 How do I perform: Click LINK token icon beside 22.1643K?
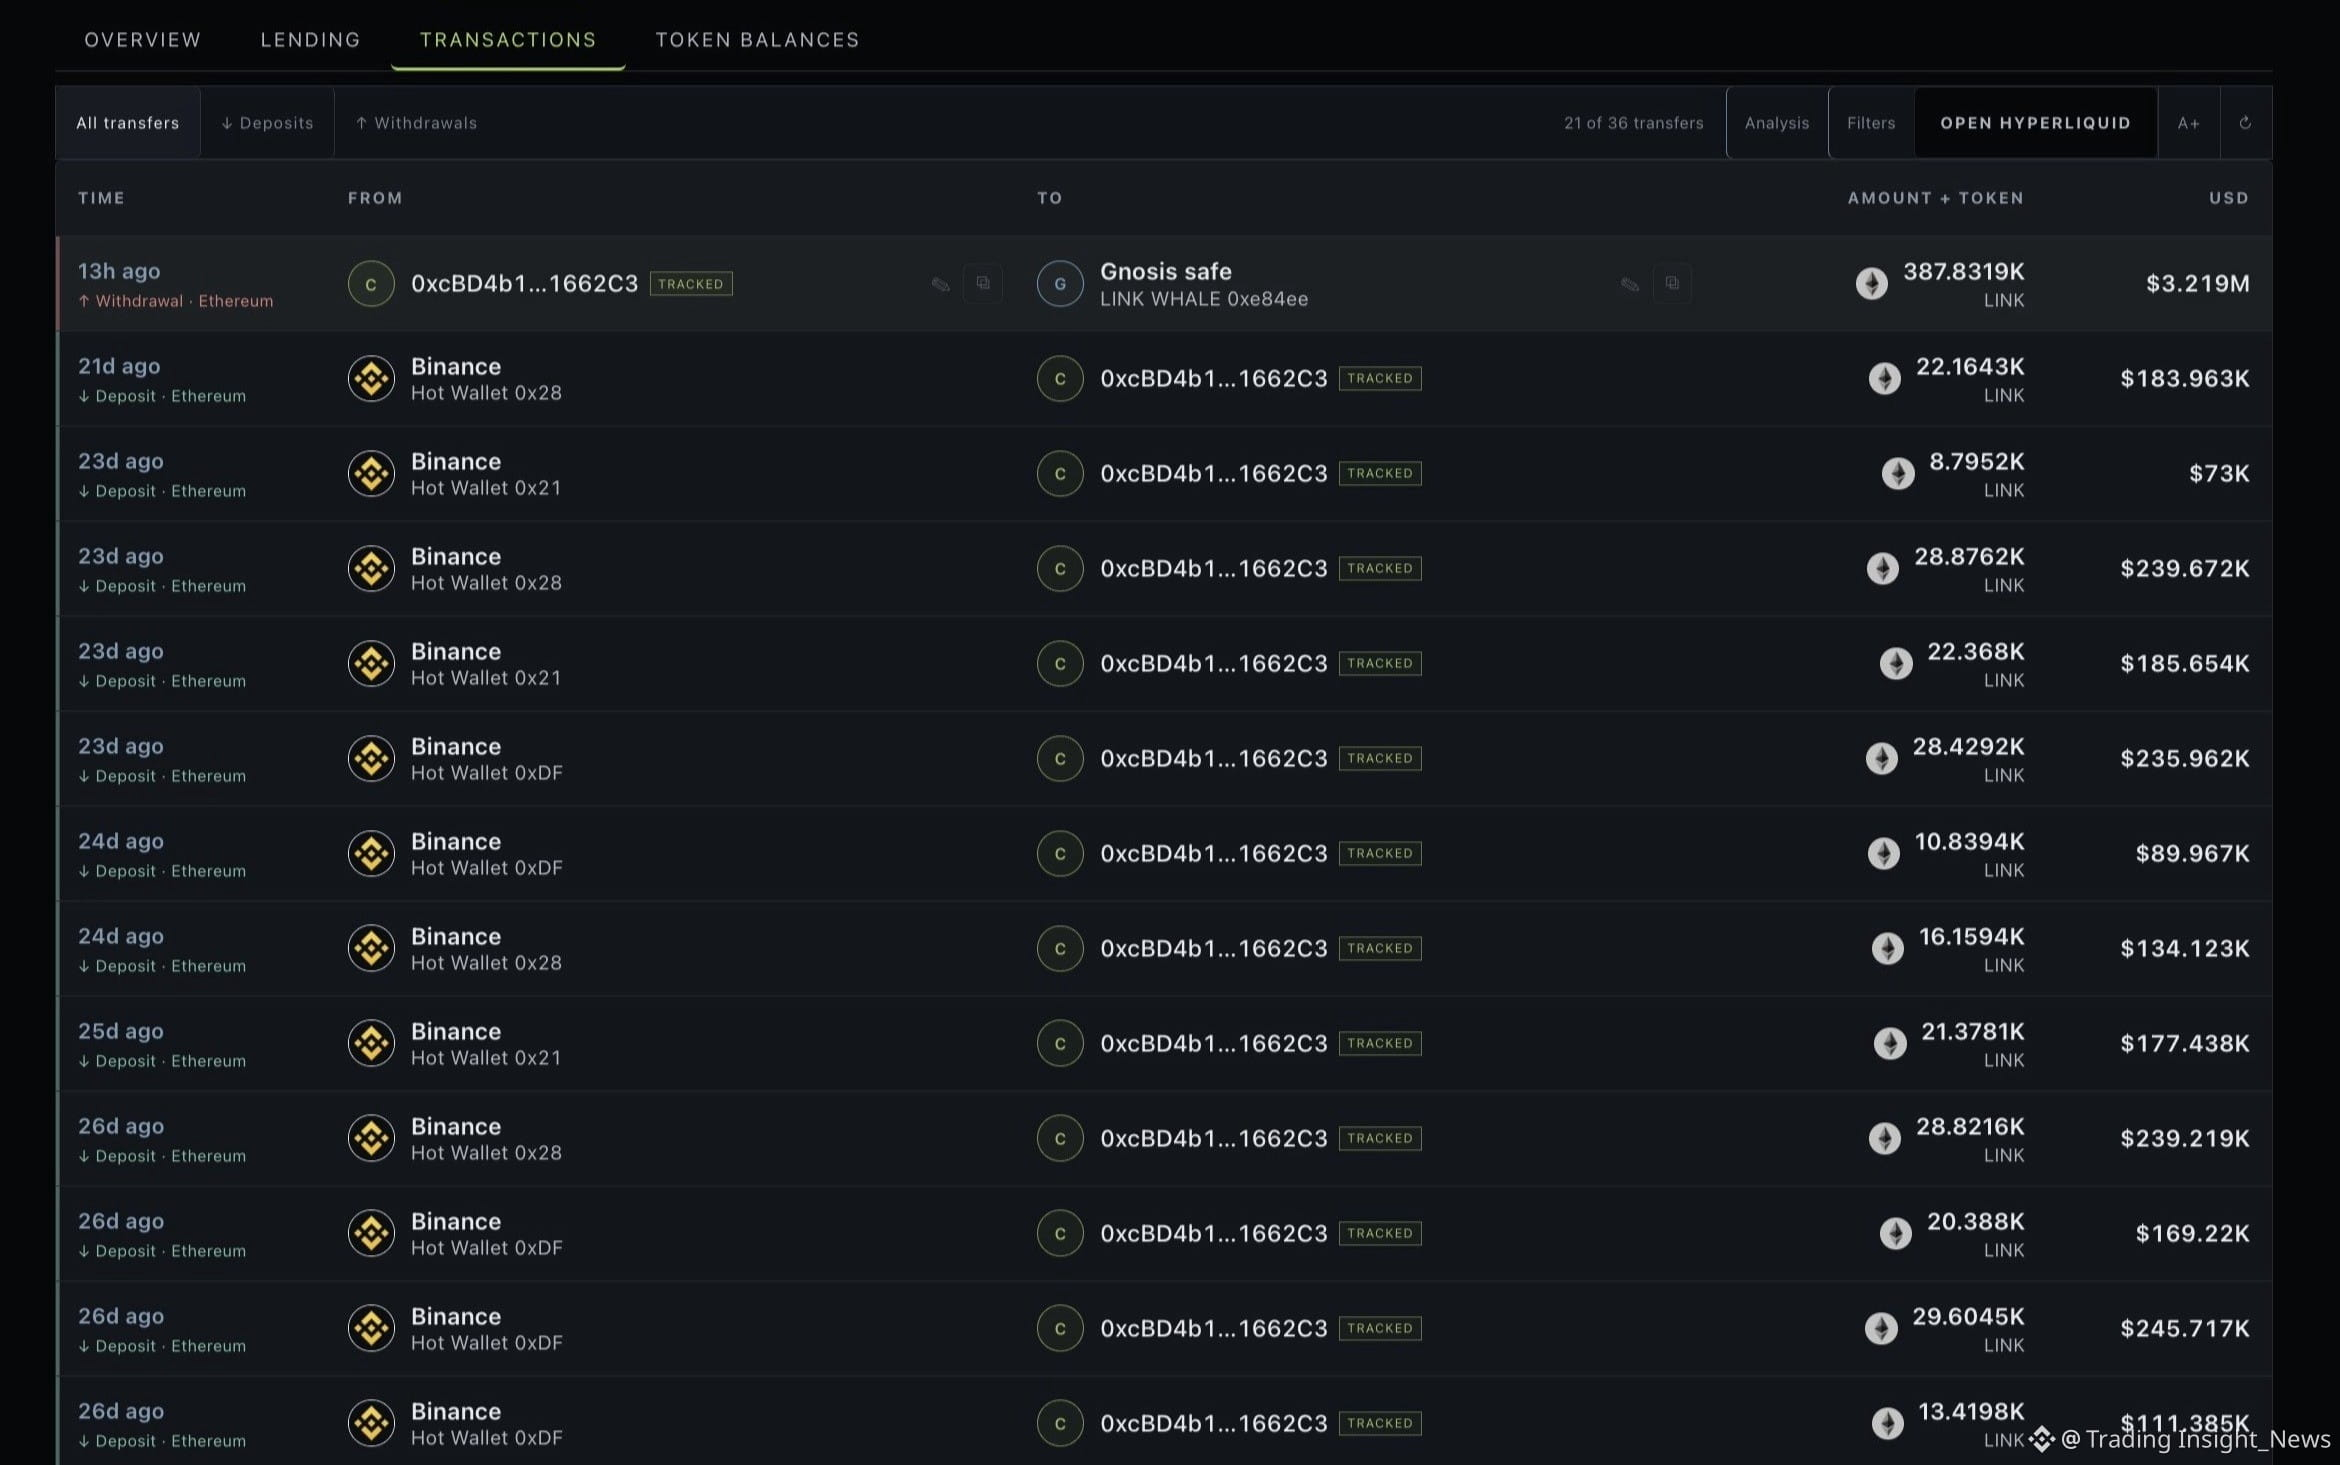click(1885, 378)
